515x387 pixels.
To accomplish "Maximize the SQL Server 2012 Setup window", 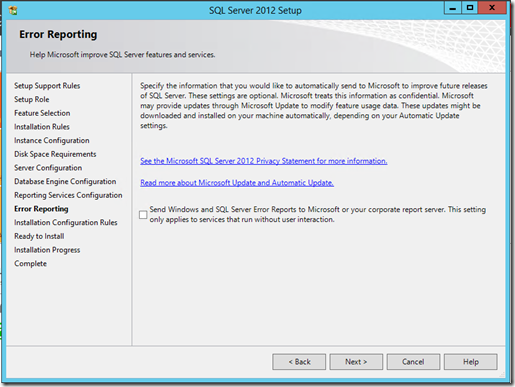I will pos(470,8).
